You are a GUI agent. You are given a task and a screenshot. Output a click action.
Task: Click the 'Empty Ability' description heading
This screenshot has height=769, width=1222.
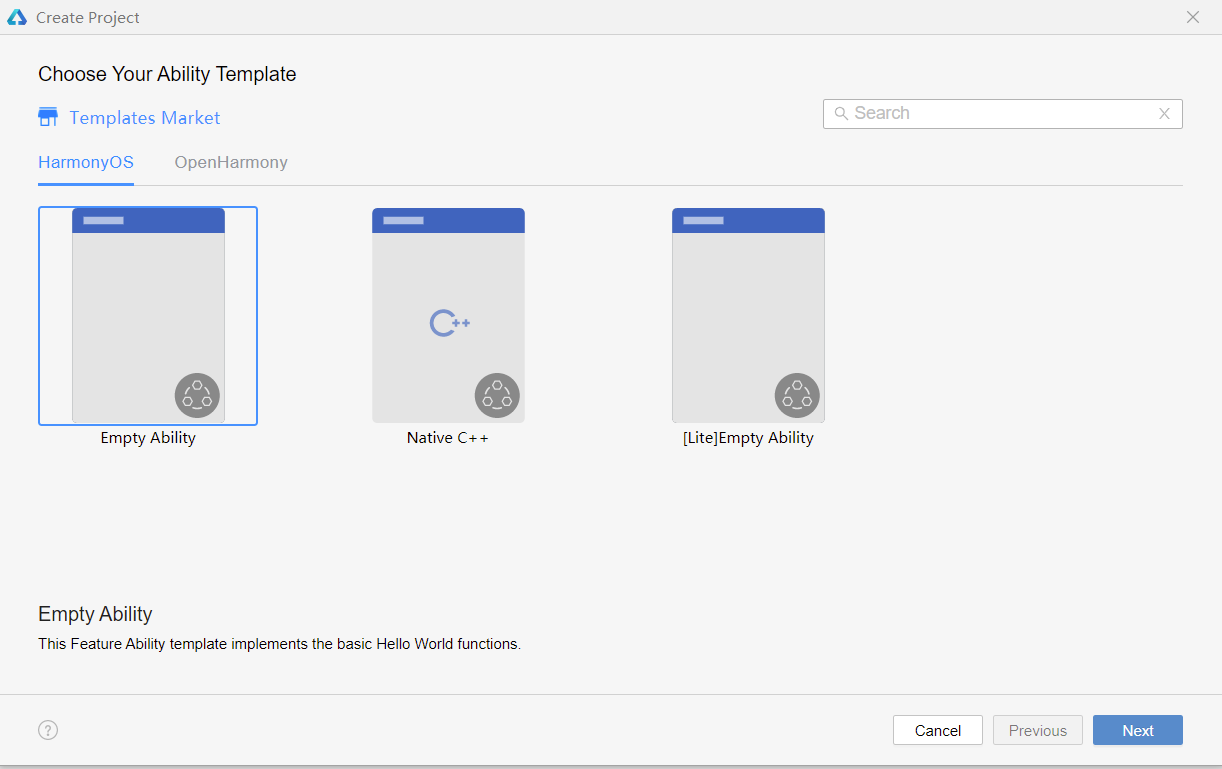tap(95, 614)
